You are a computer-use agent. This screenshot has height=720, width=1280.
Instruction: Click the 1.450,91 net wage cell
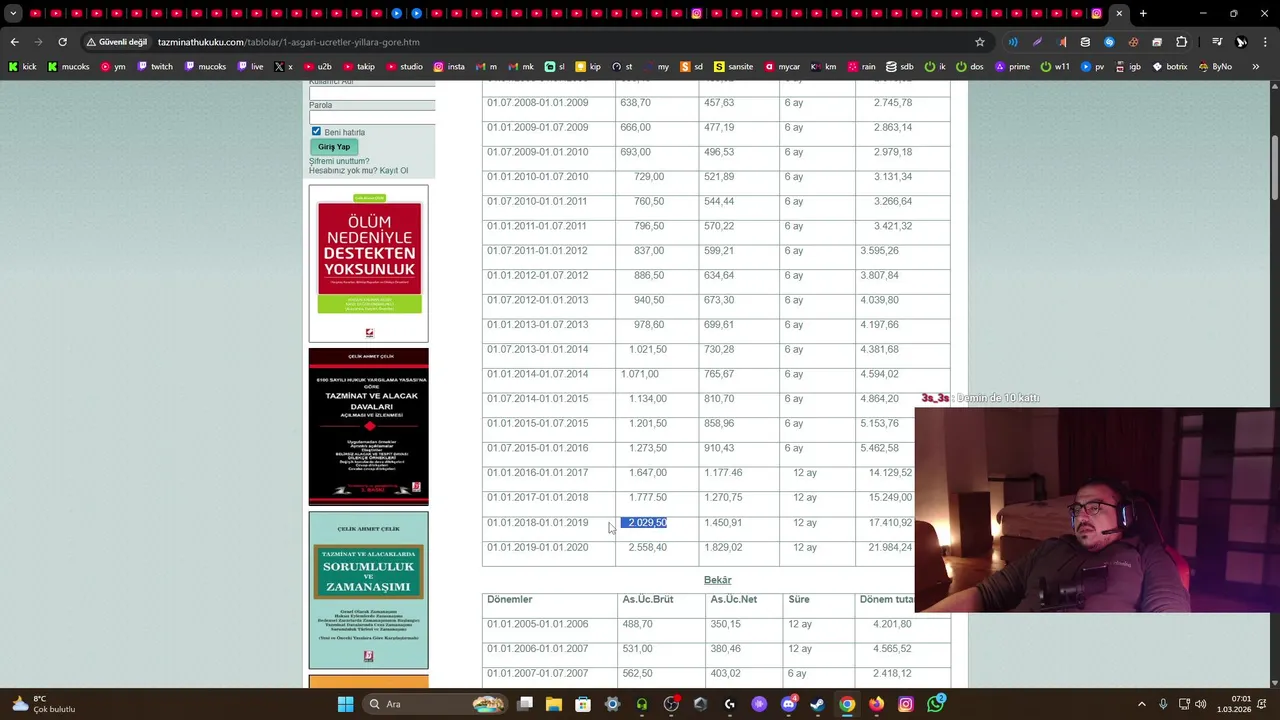pos(723,523)
